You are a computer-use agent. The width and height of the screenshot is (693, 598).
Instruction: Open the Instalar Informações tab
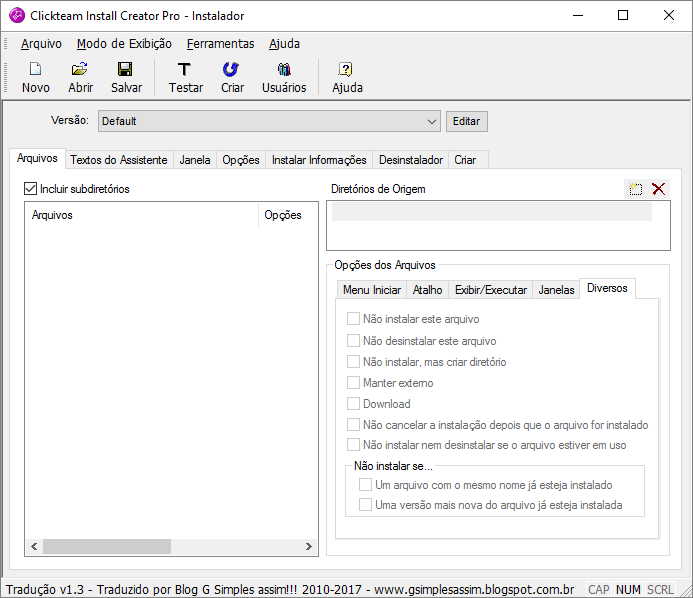click(319, 160)
